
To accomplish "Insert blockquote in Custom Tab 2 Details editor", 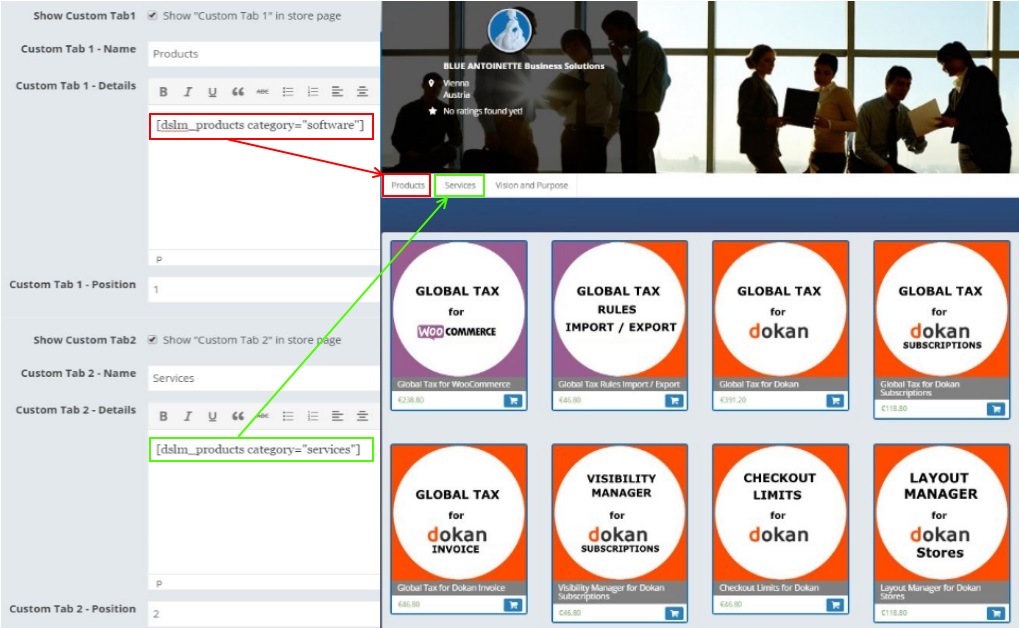I will click(238, 416).
